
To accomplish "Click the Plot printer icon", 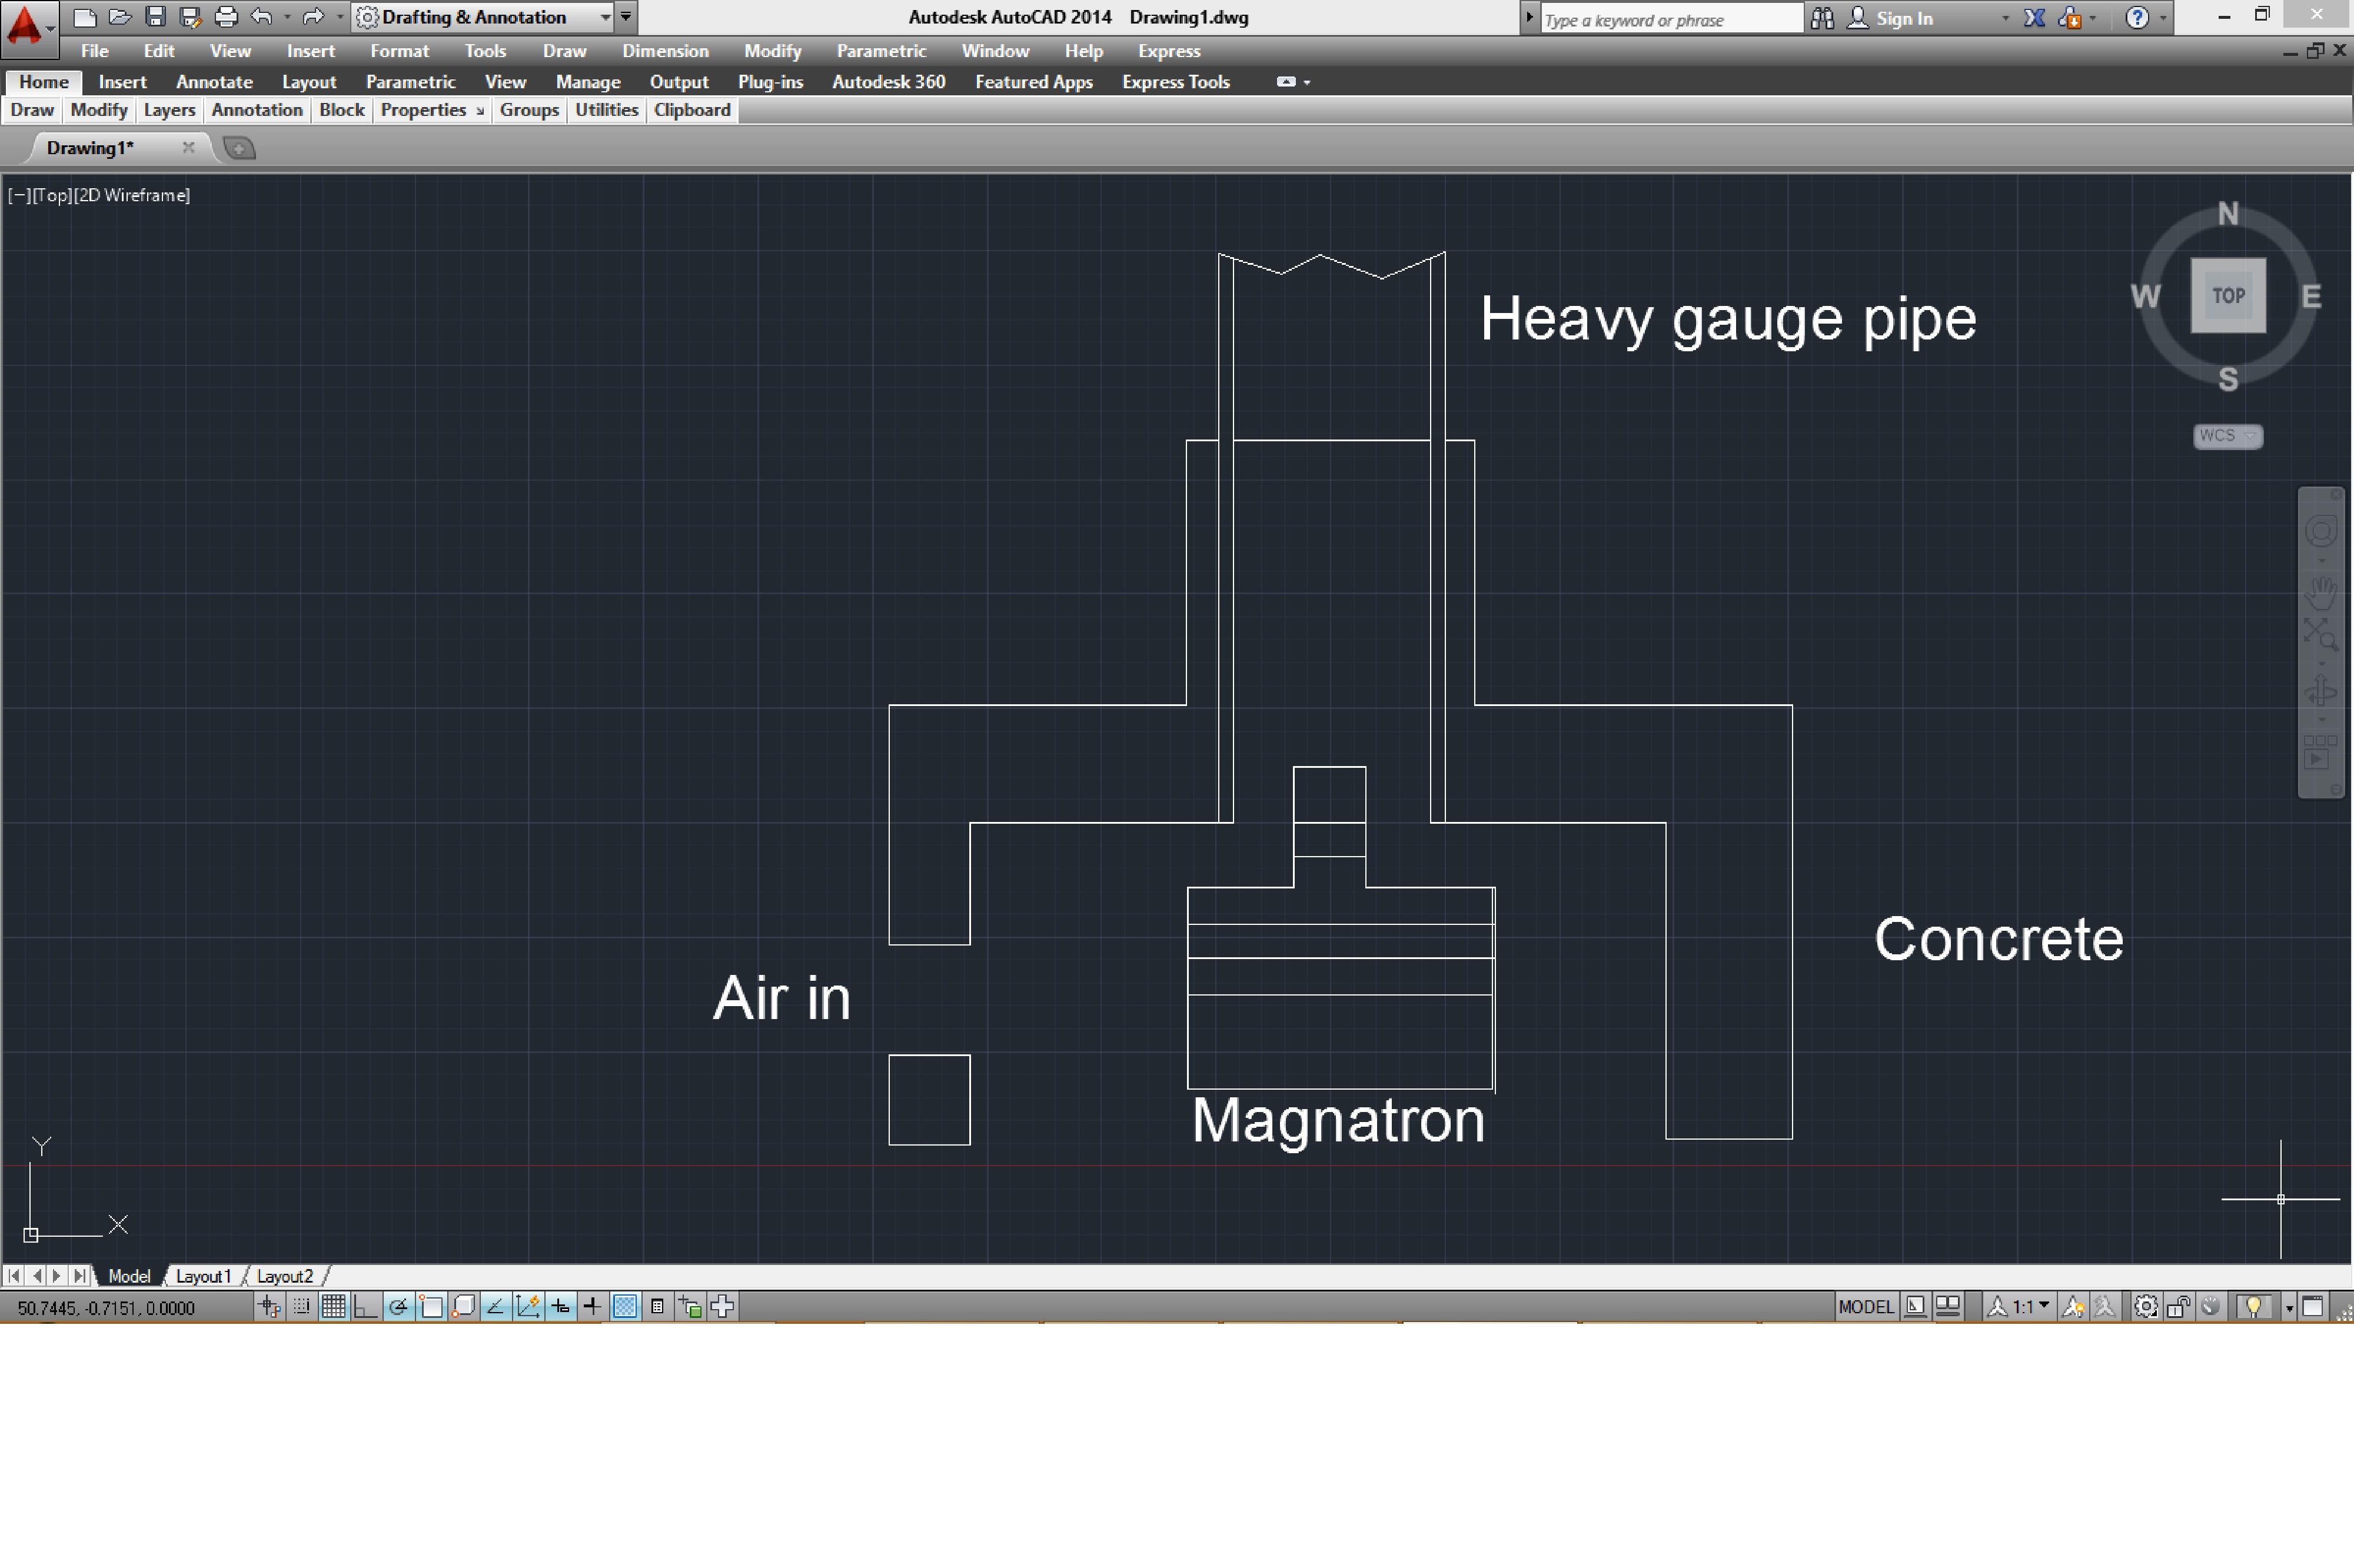I will (226, 17).
